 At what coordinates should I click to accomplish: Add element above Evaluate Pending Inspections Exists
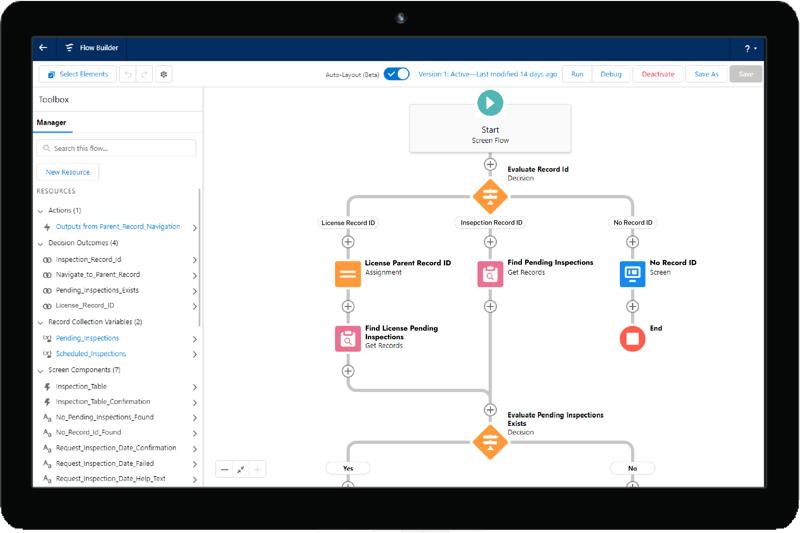[490, 410]
